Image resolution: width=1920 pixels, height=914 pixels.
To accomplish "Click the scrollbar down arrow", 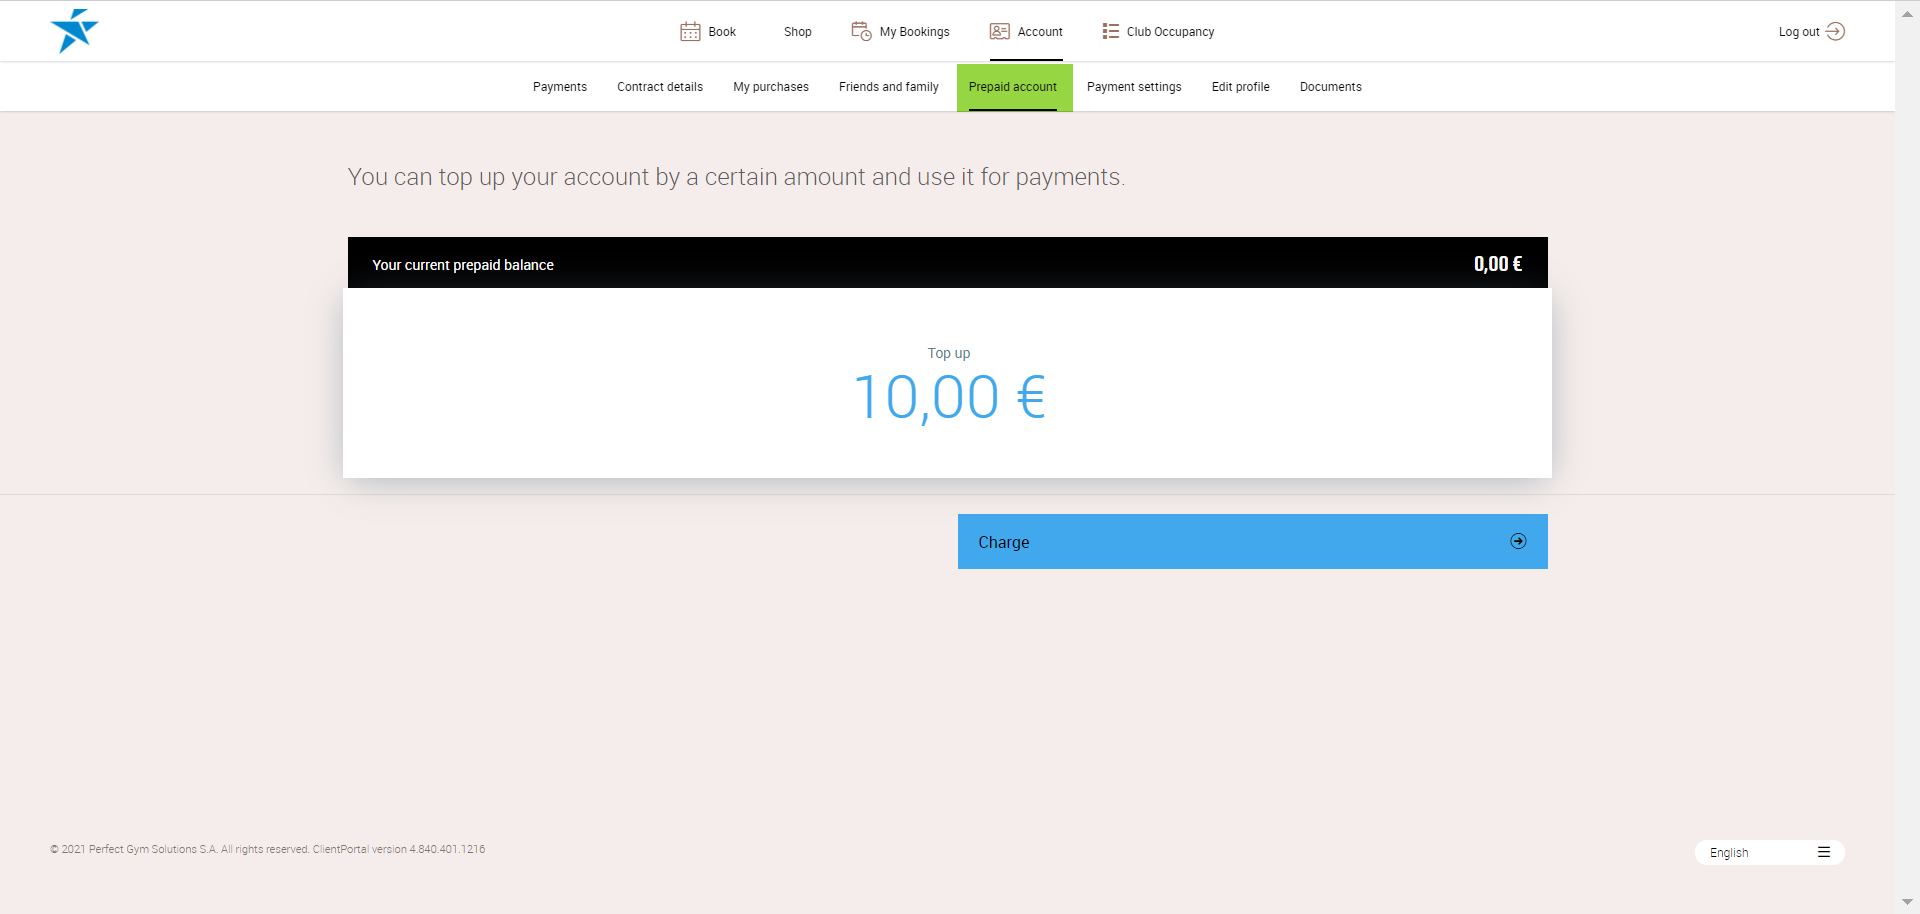I will point(1907,902).
